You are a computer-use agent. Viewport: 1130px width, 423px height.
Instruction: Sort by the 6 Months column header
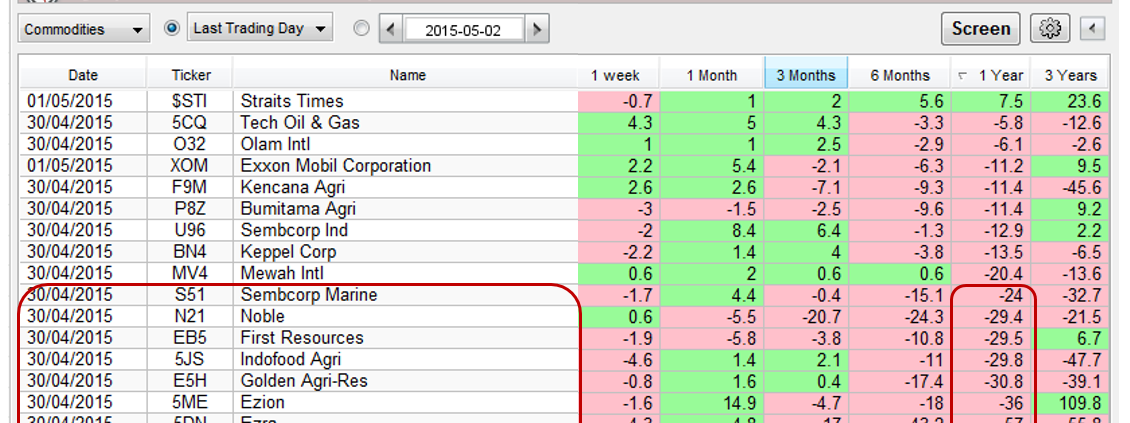click(899, 75)
